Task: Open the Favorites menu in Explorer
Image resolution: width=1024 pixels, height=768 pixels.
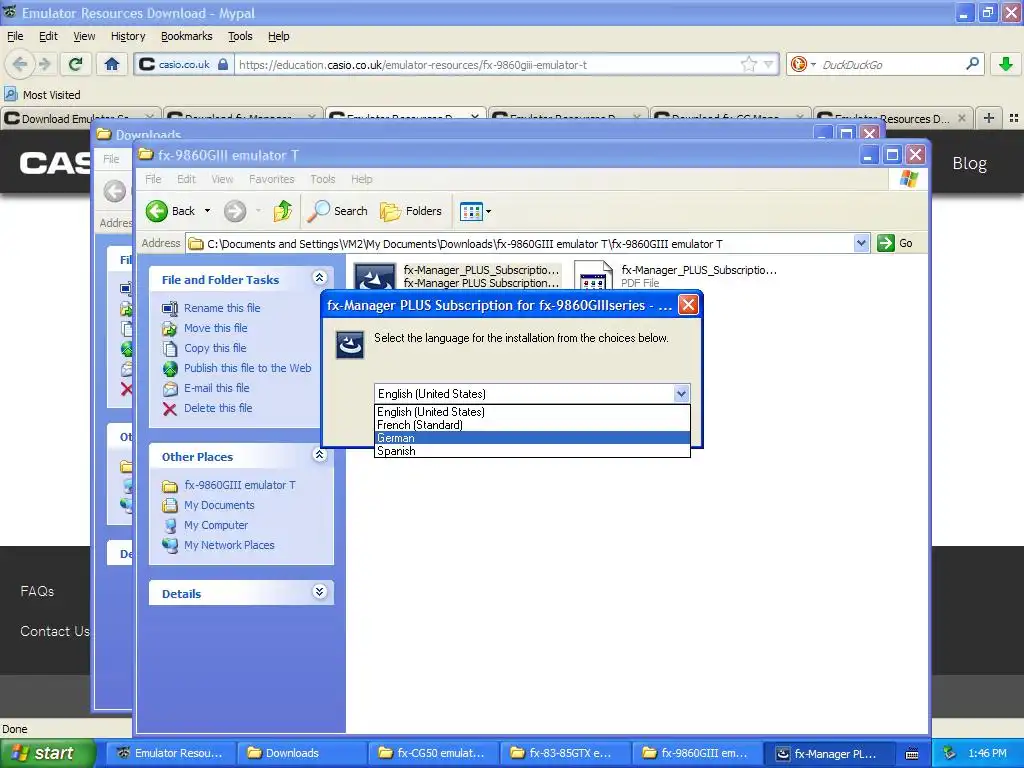Action: (272, 179)
